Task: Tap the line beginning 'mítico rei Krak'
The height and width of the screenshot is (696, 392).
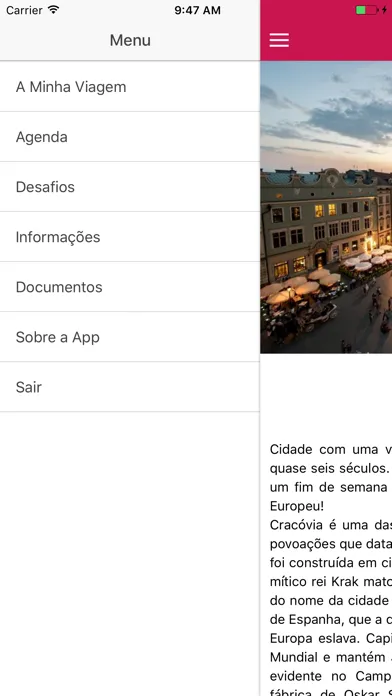Action: click(331, 581)
